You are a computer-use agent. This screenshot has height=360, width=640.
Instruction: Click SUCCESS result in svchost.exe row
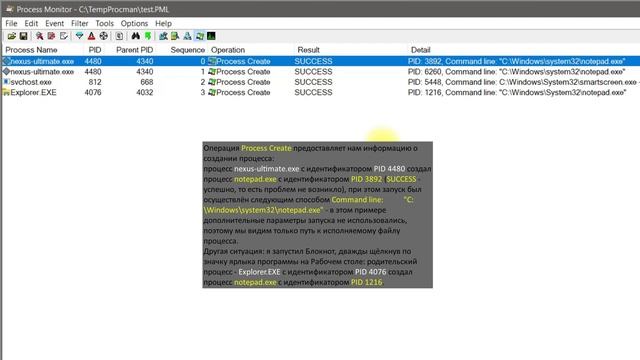click(x=313, y=82)
